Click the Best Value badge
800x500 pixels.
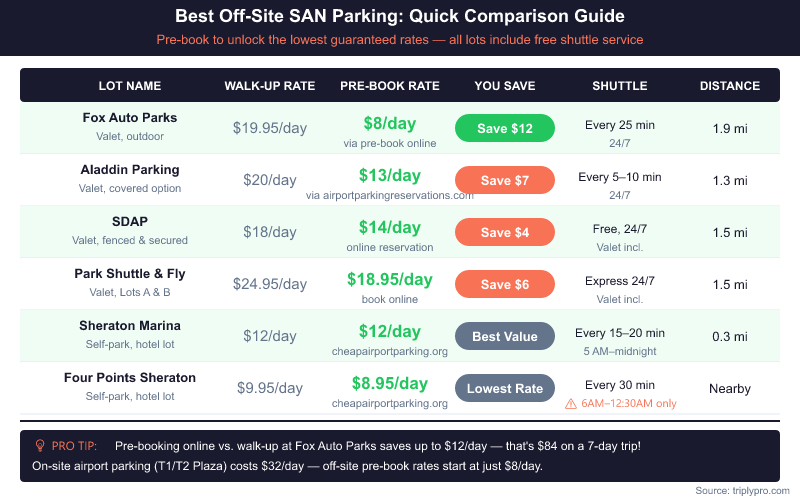(505, 336)
